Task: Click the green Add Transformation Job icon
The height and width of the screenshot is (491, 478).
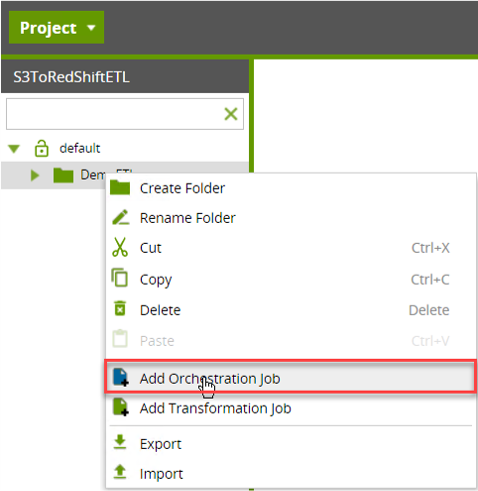Action: point(121,407)
